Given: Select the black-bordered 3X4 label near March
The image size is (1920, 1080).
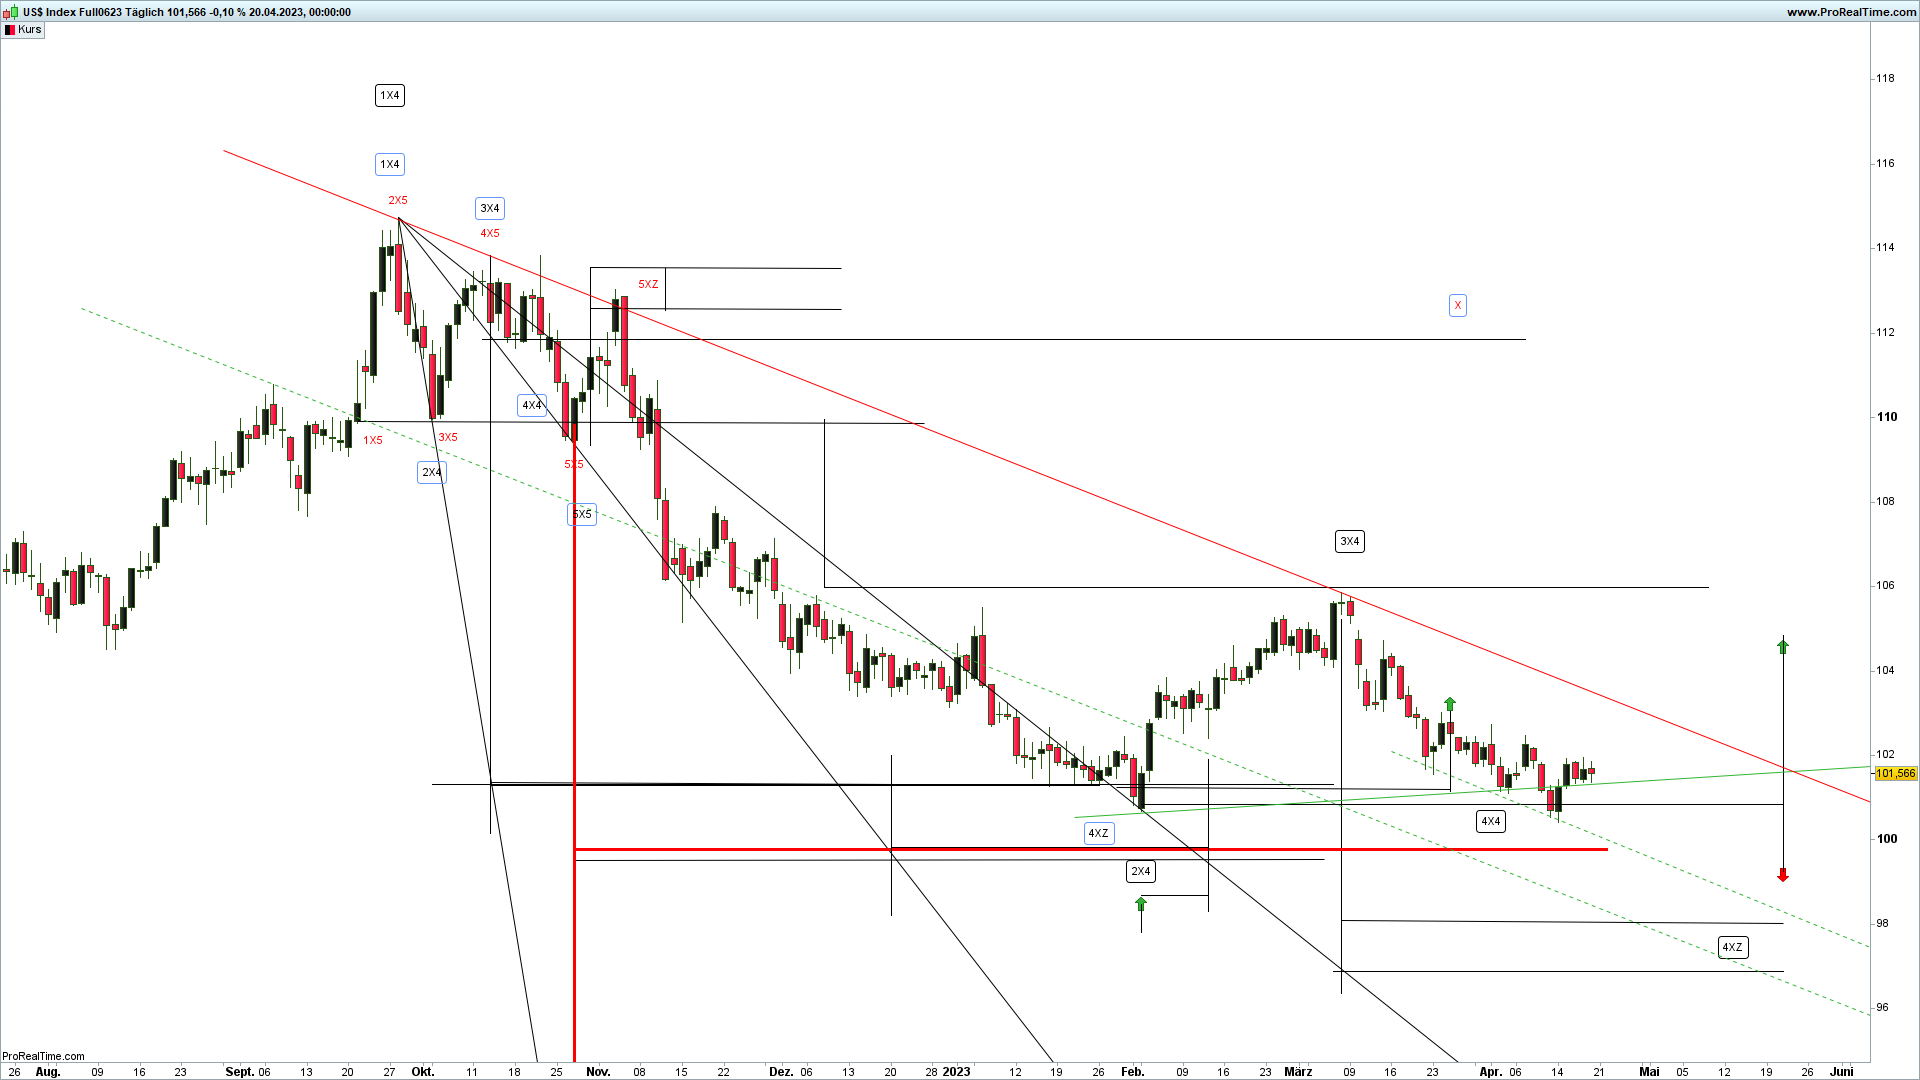Looking at the screenshot, I should coord(1350,542).
